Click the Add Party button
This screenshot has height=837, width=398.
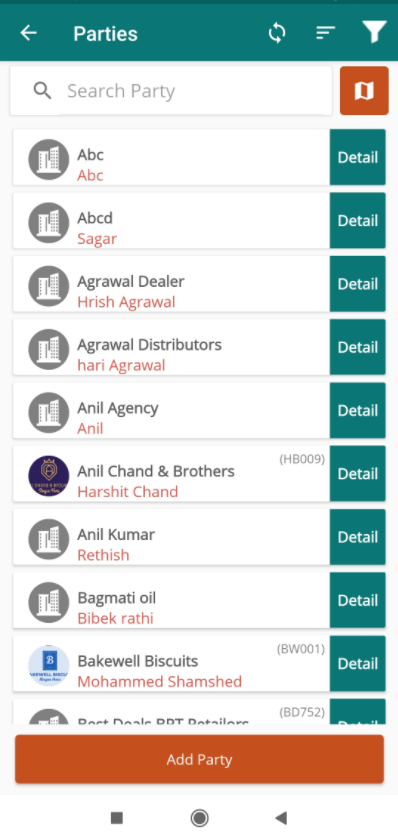point(199,759)
